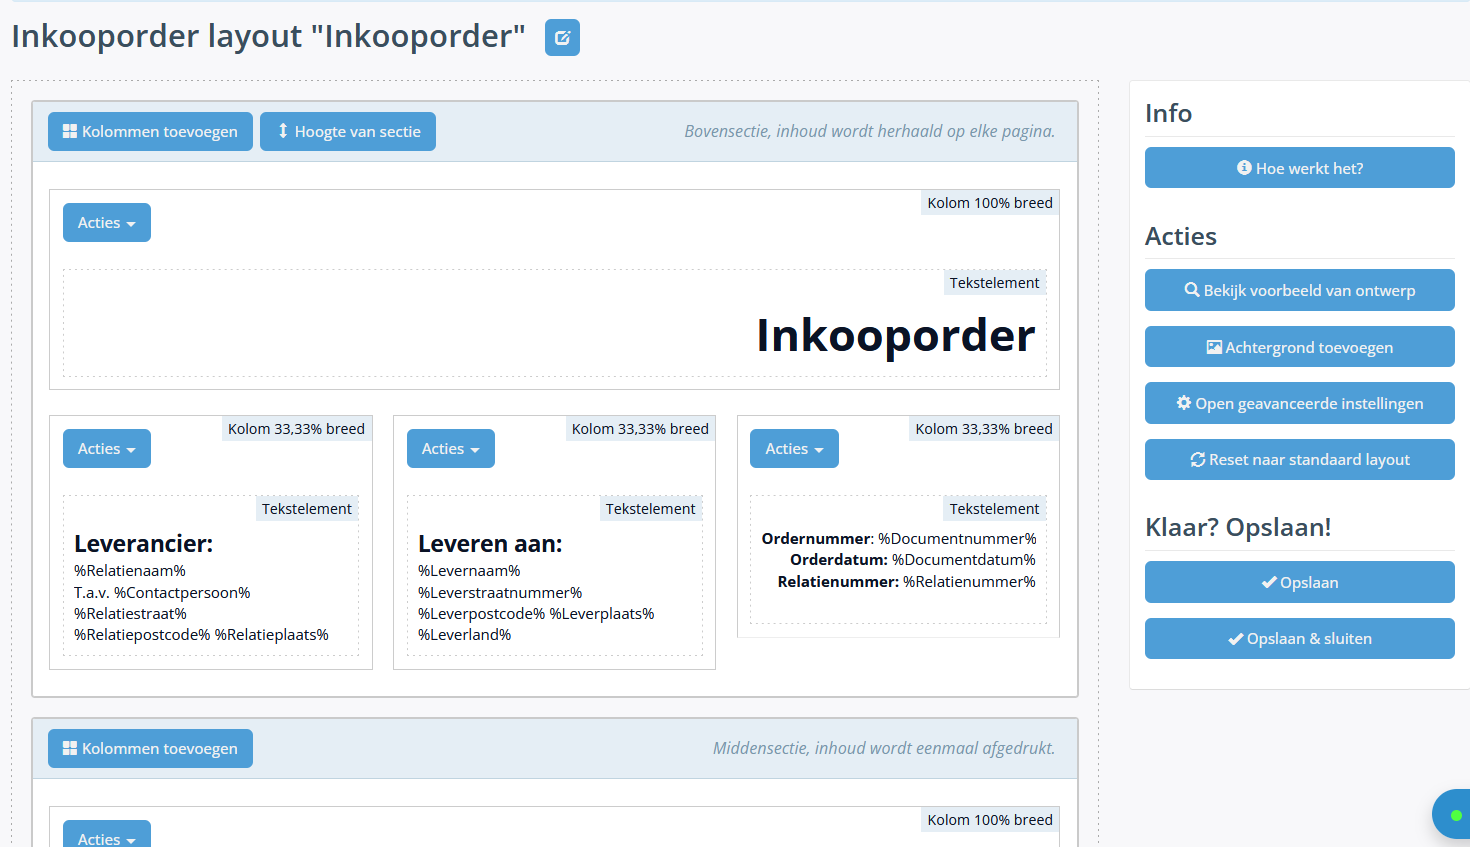Open the chat widget with green dot
This screenshot has width=1470, height=847.
1454,815
